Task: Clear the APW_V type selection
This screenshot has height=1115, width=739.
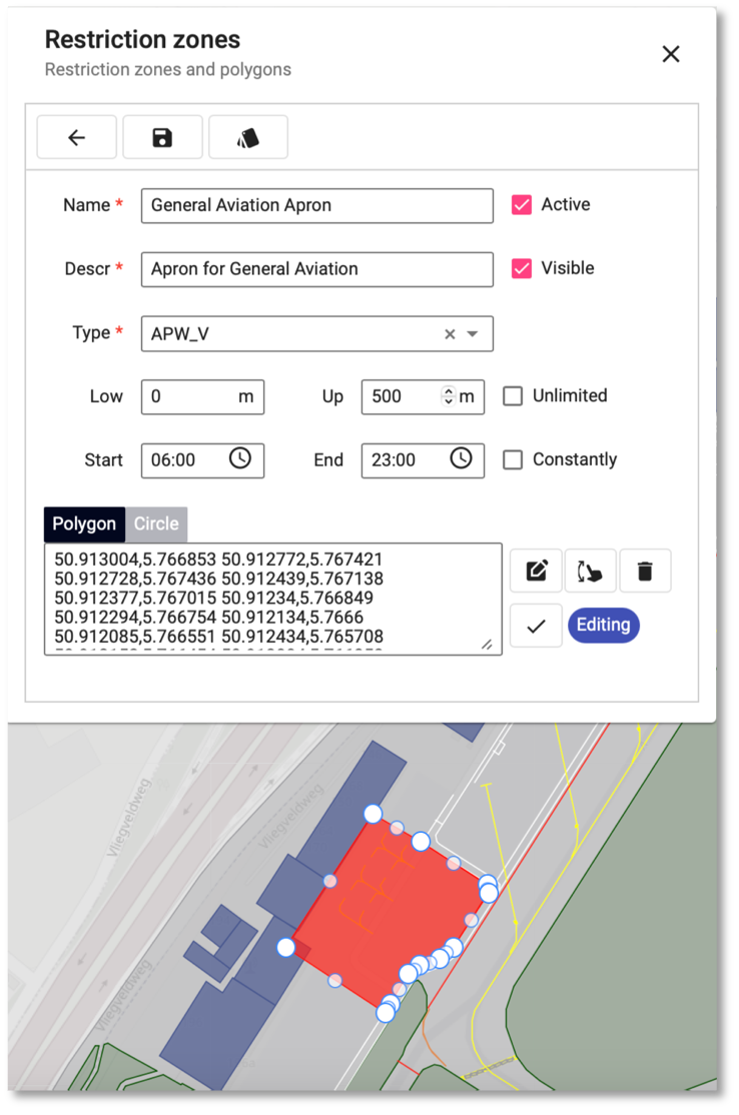Action: click(450, 334)
